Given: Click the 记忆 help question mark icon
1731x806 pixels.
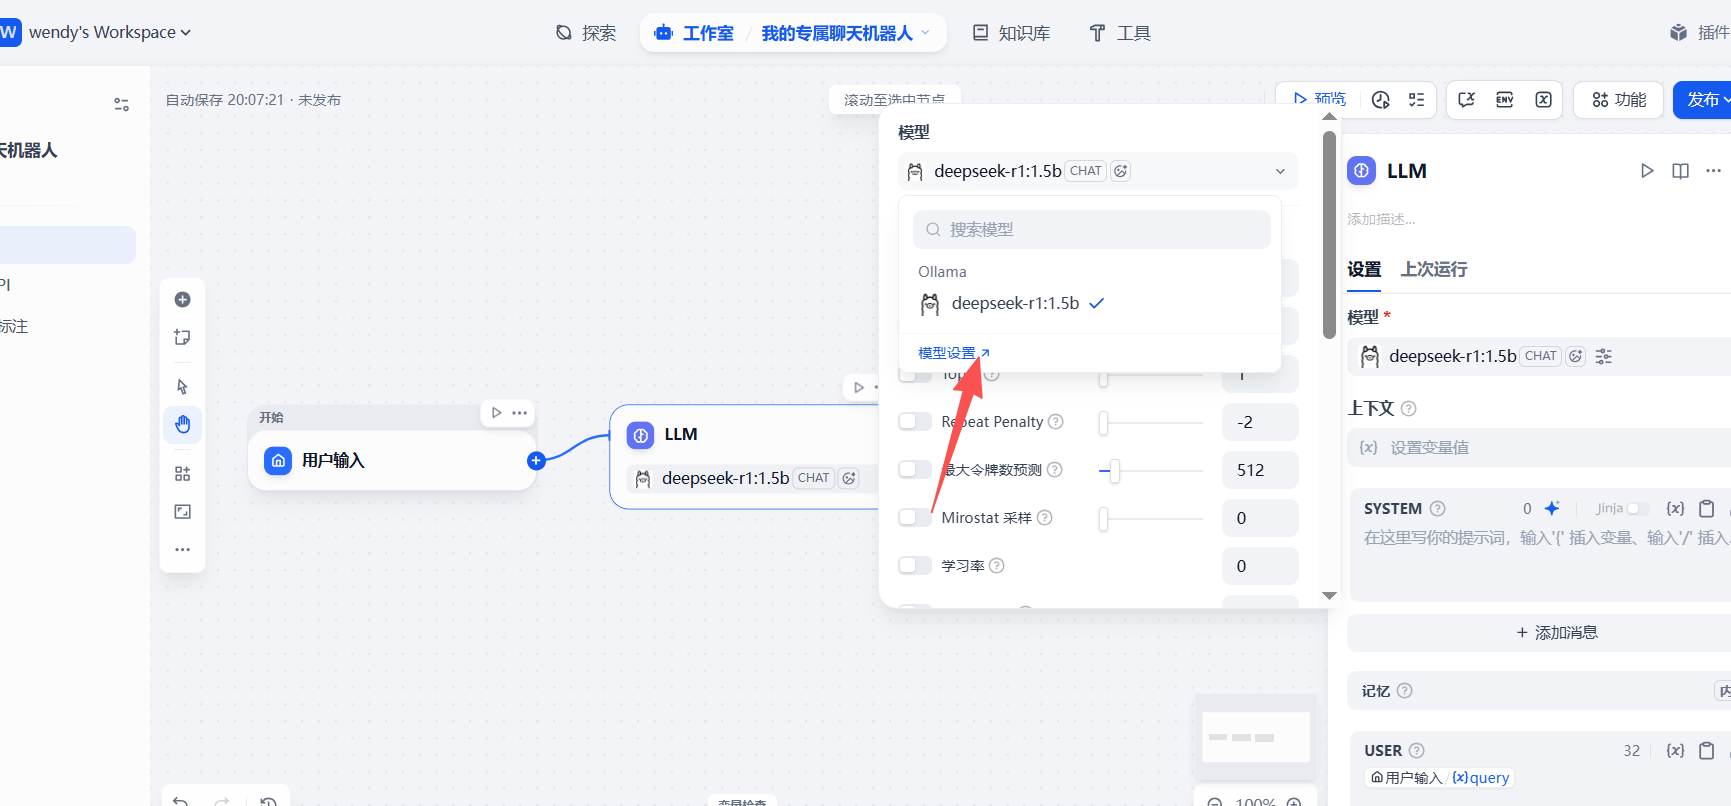Looking at the screenshot, I should coord(1404,691).
